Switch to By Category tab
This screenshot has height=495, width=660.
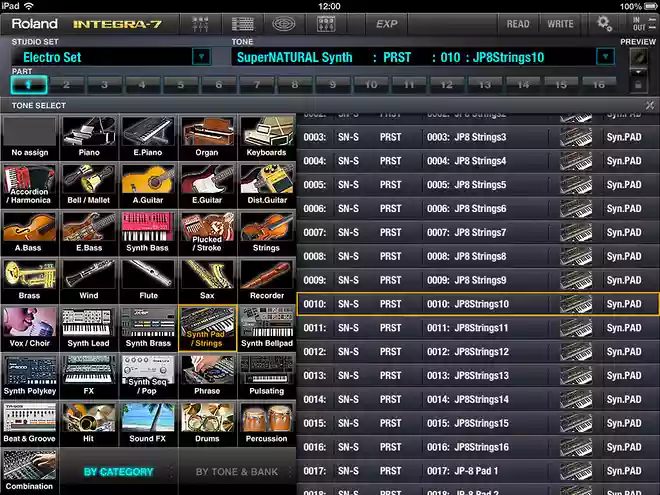118,472
